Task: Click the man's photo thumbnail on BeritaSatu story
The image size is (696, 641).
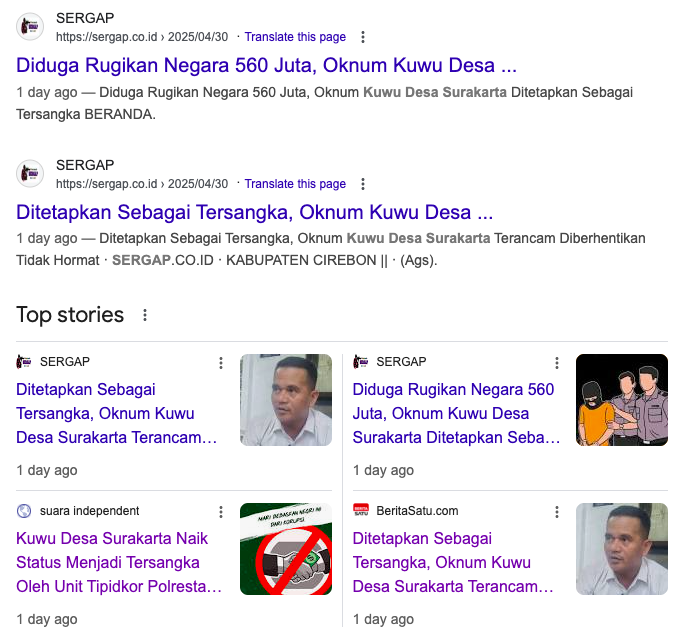Action: pyautogui.click(x=622, y=549)
